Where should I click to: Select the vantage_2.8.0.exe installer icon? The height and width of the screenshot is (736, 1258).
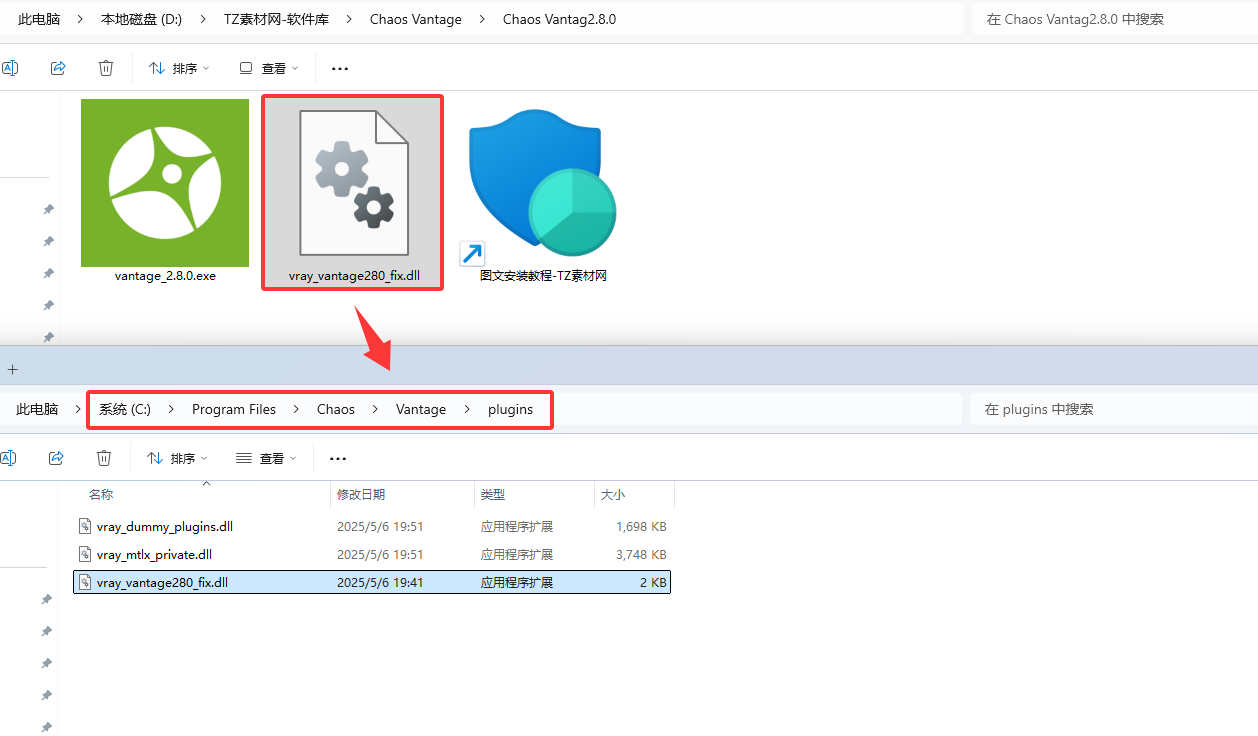click(x=165, y=183)
